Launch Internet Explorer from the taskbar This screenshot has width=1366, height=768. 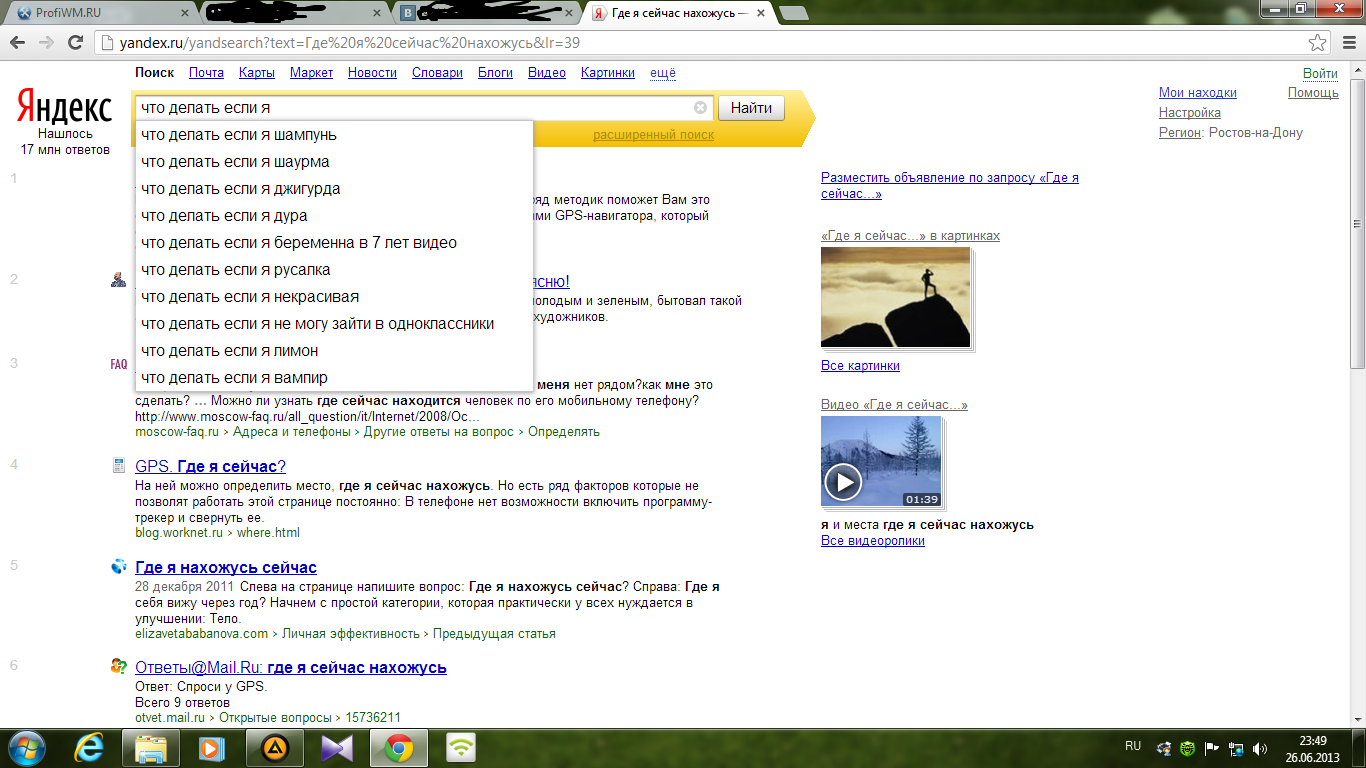[x=90, y=747]
